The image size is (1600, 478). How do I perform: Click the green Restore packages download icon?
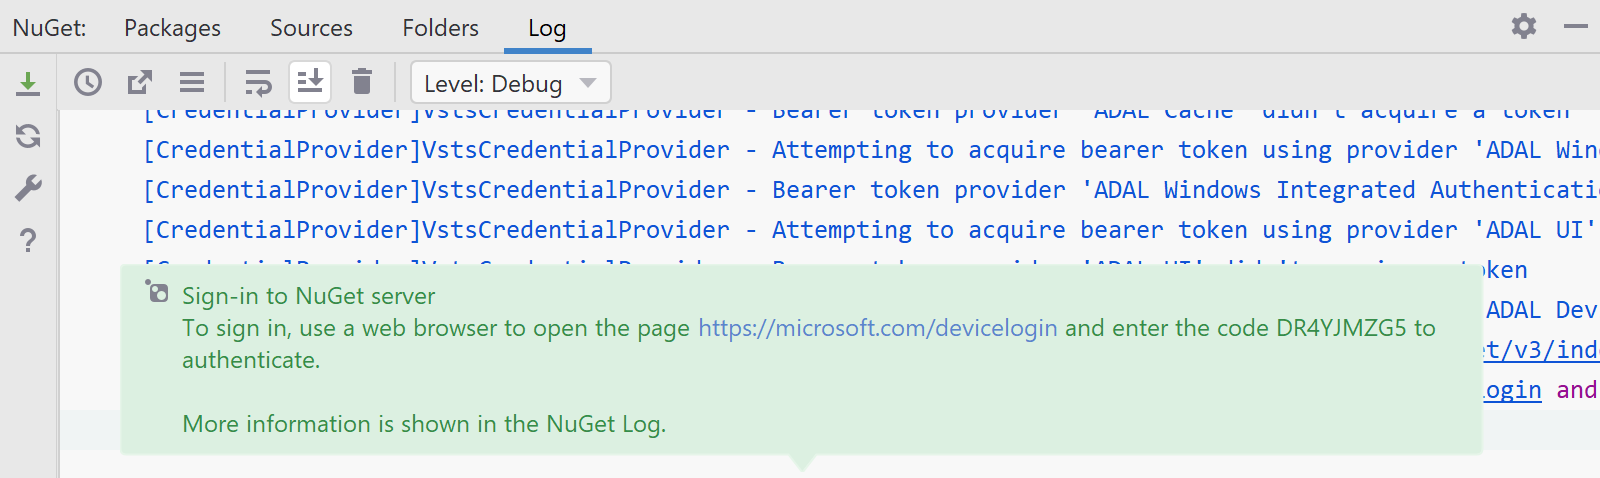[28, 84]
